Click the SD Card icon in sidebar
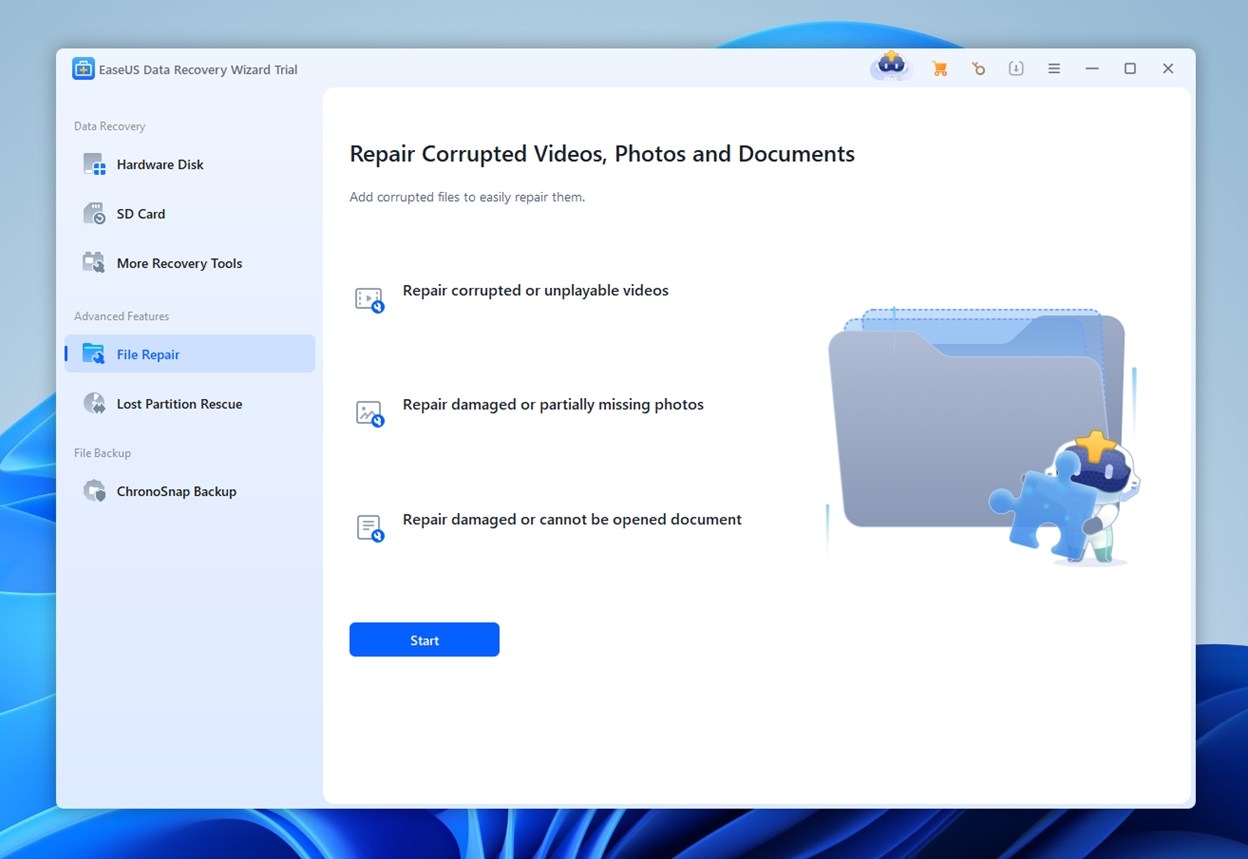 coord(94,214)
